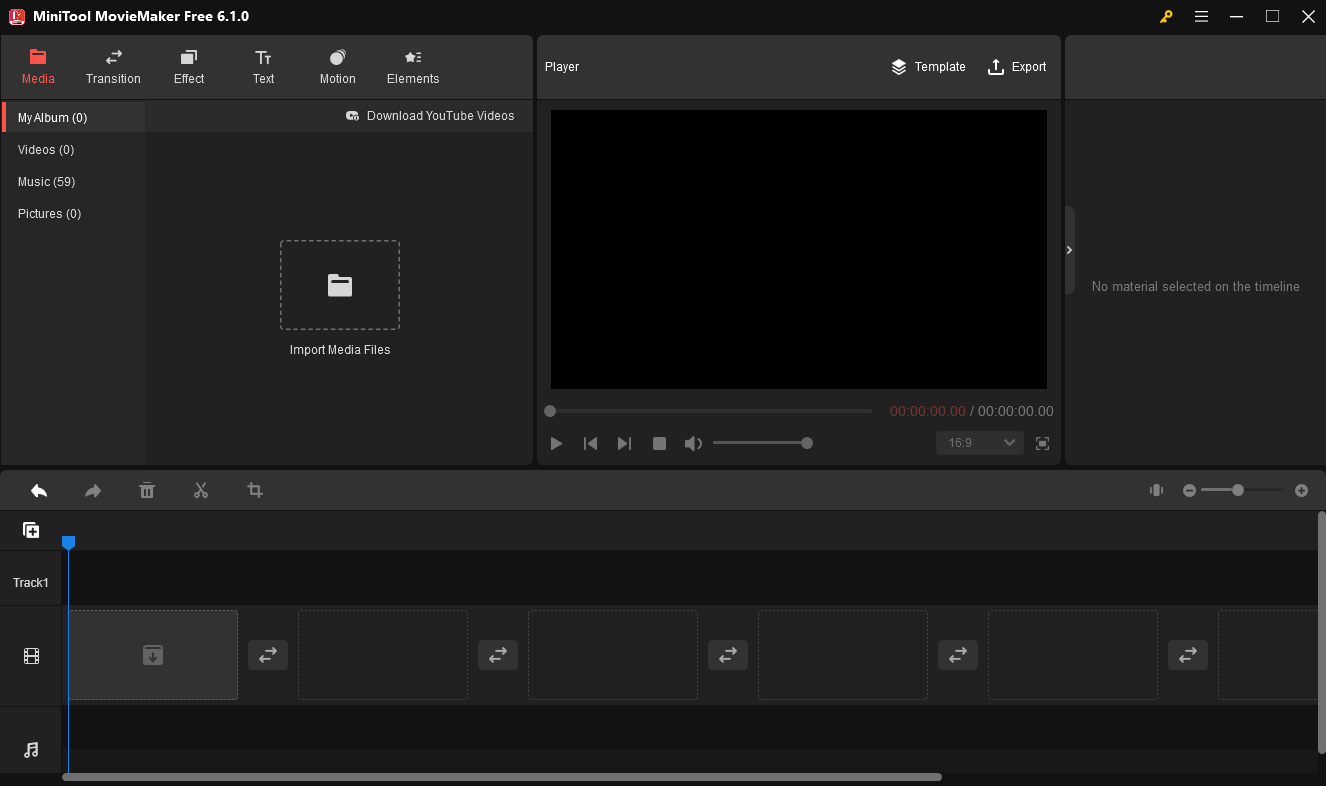Viewport: 1326px width, 786px height.
Task: Go to previous frame in player
Action: pos(591,443)
